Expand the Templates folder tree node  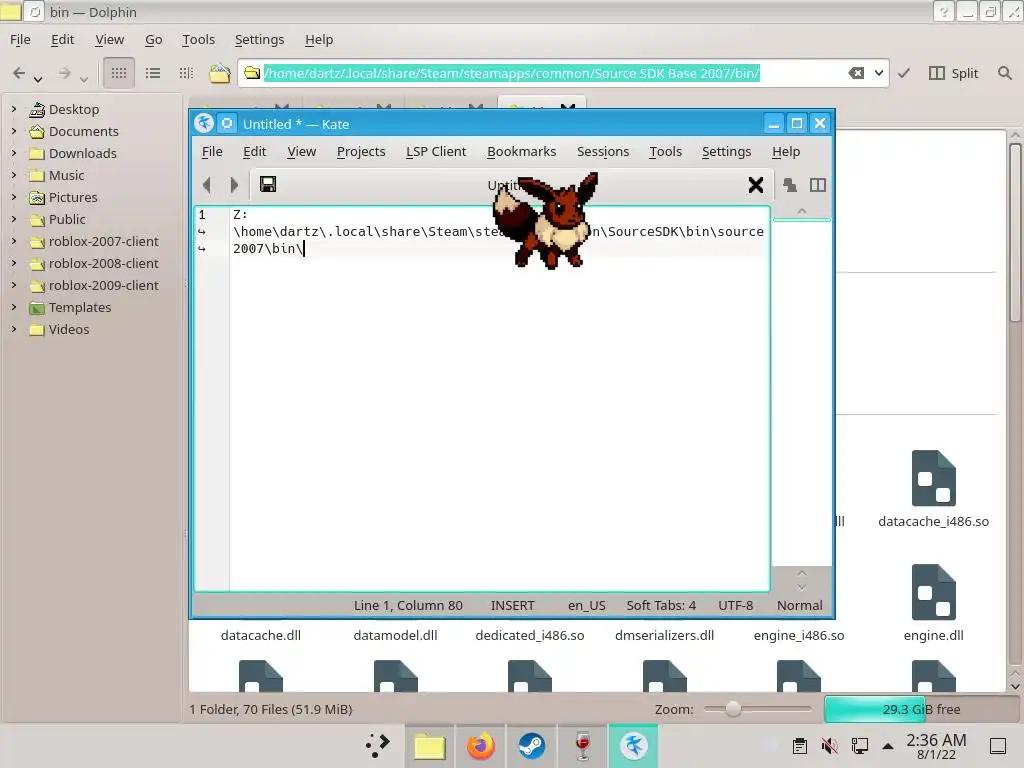tap(14, 307)
